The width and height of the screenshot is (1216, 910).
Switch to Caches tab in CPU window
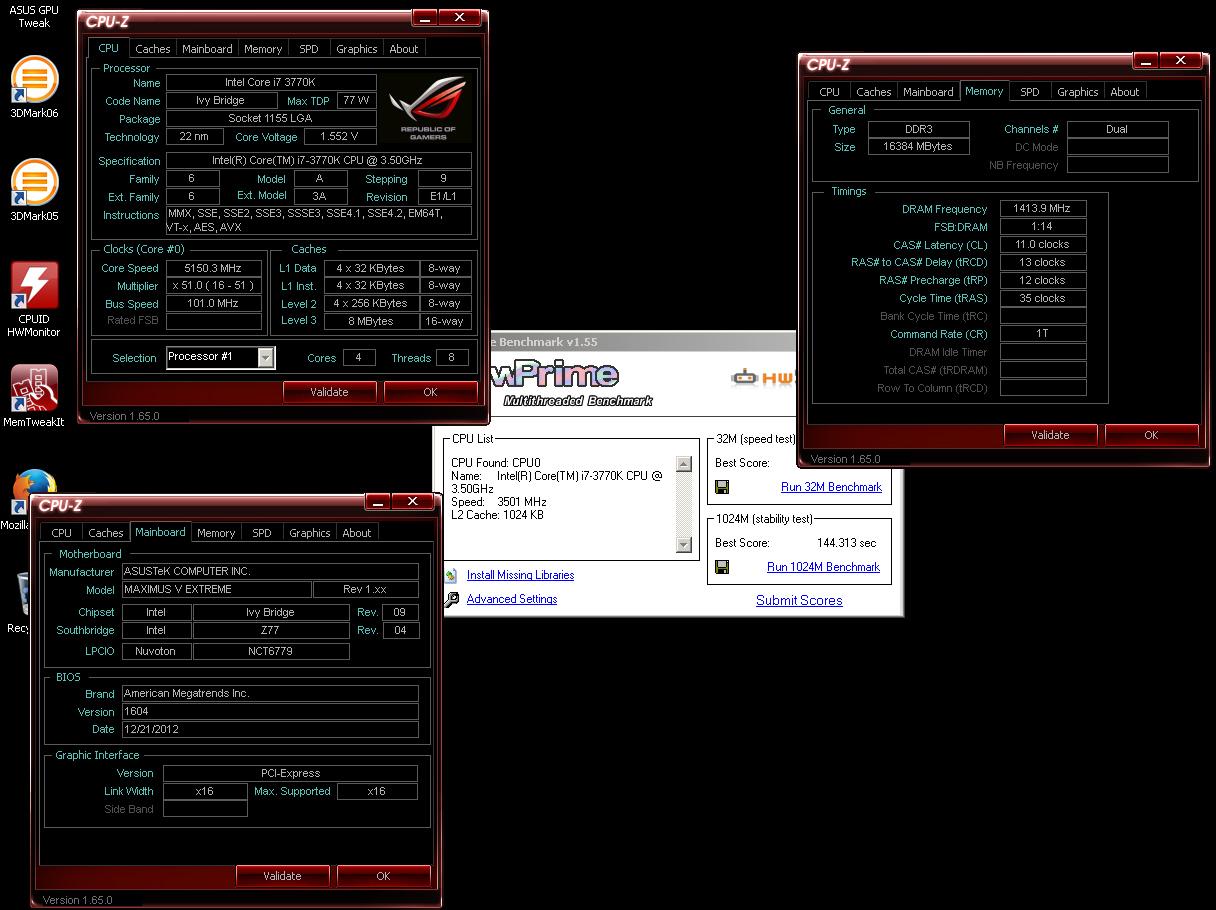(x=153, y=49)
